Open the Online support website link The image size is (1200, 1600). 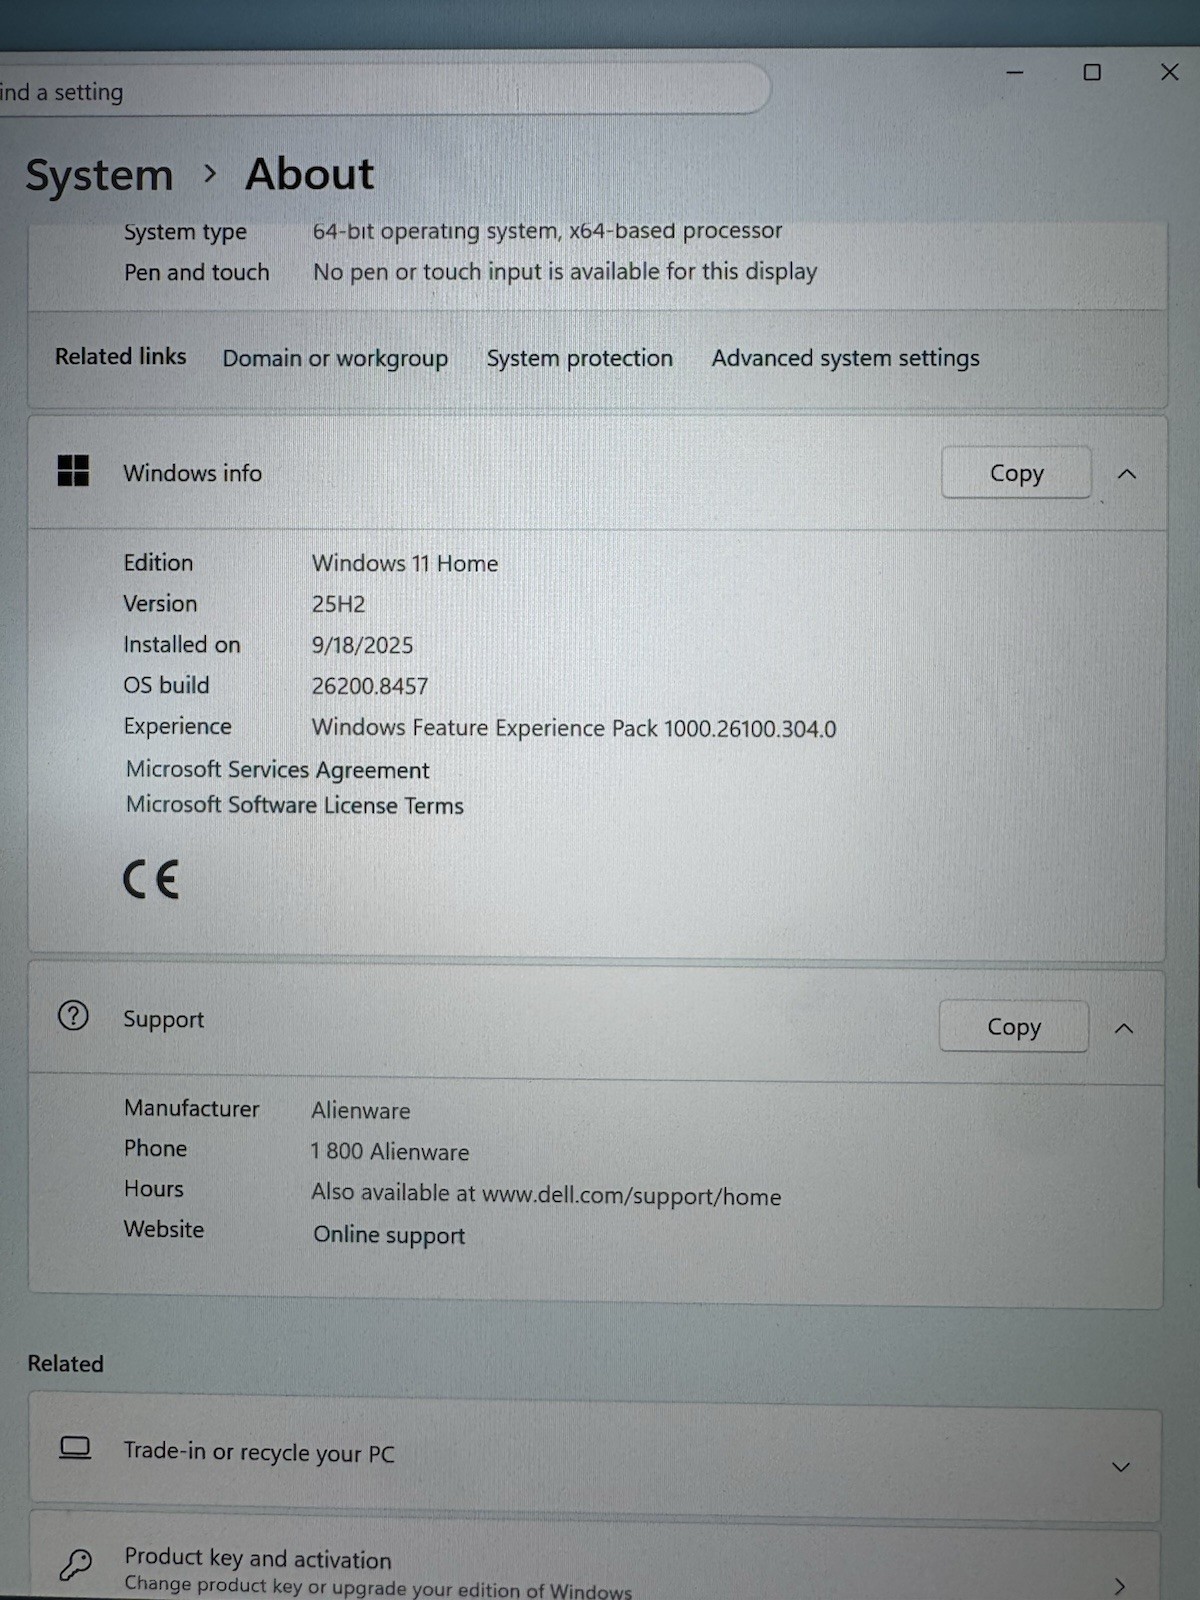click(389, 1235)
